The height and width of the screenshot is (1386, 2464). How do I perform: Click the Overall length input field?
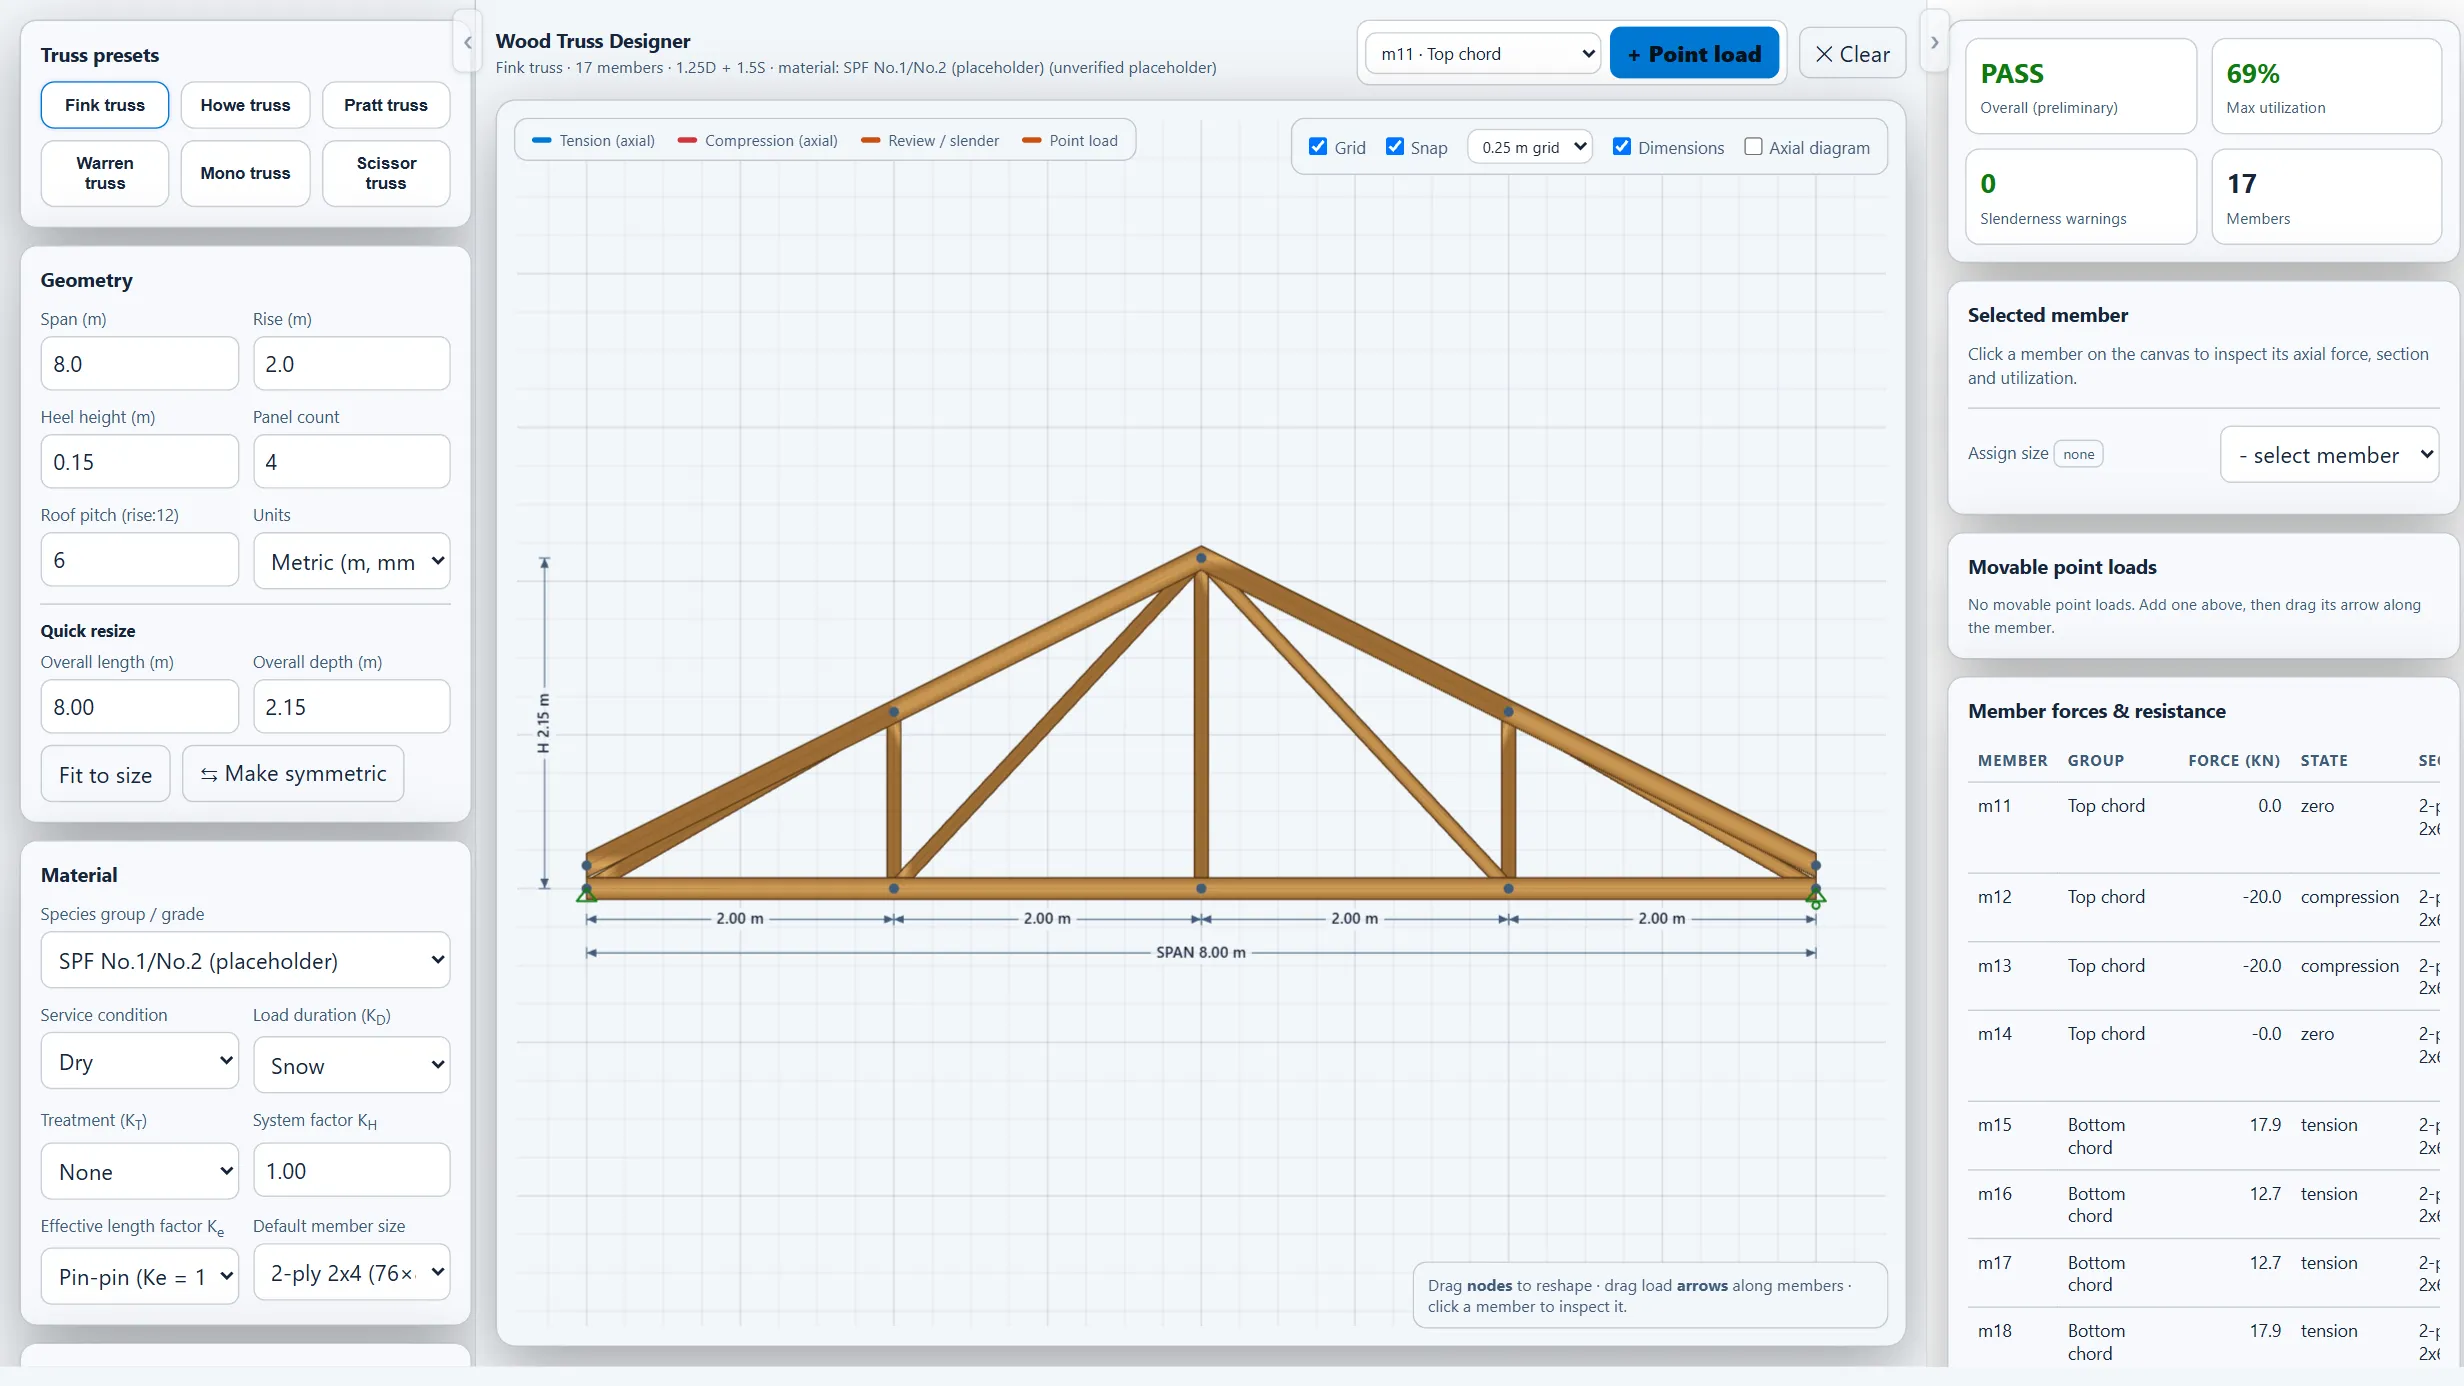point(140,707)
